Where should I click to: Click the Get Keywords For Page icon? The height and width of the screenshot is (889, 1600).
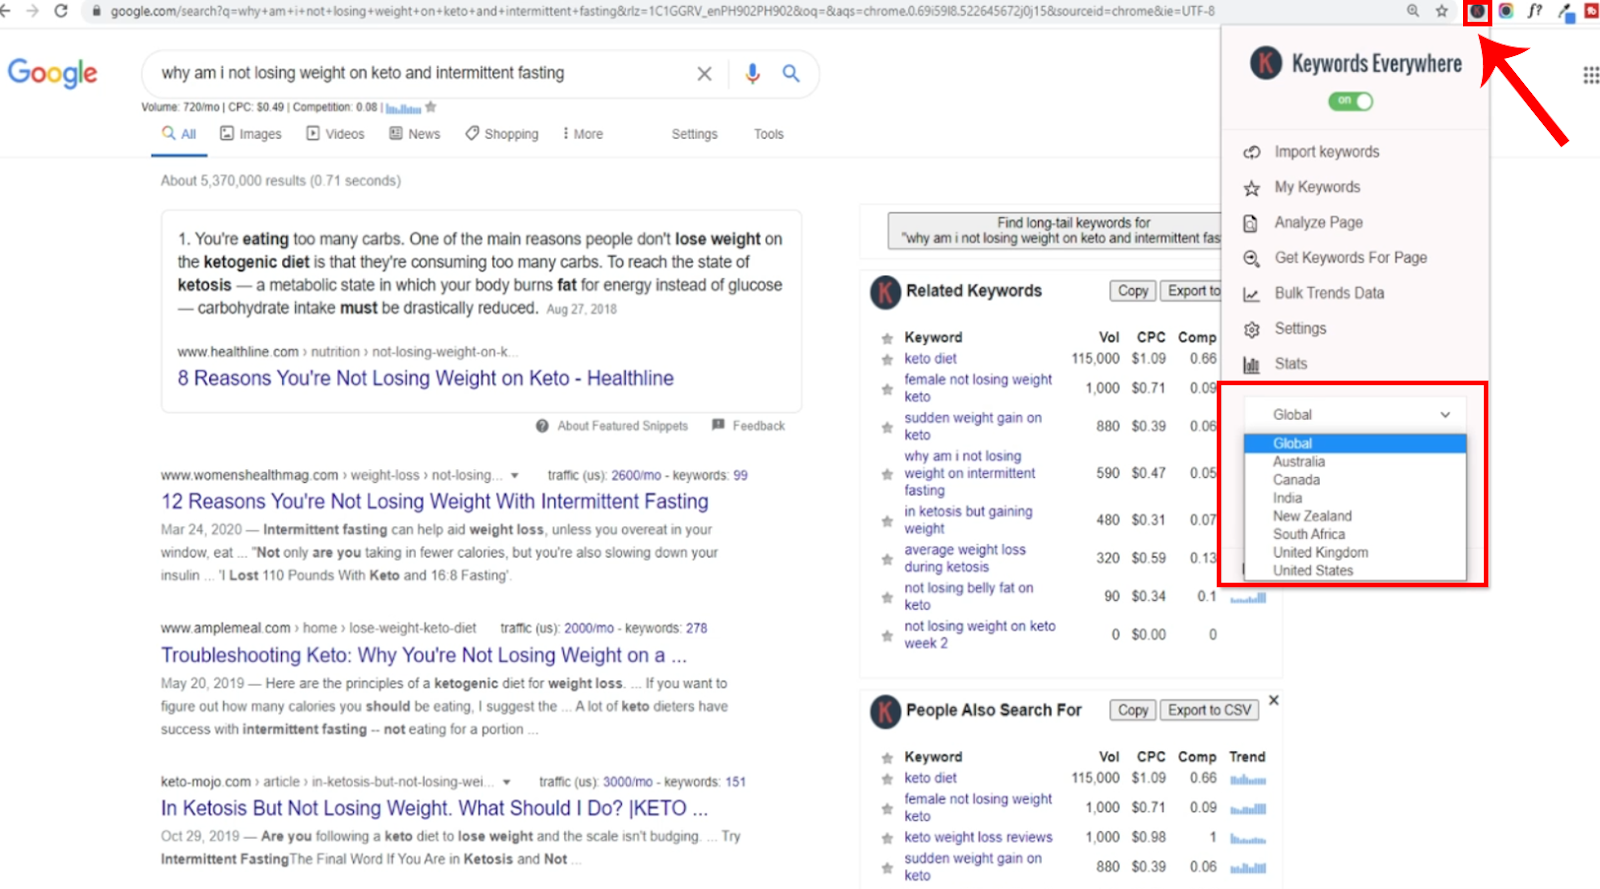tap(1251, 259)
